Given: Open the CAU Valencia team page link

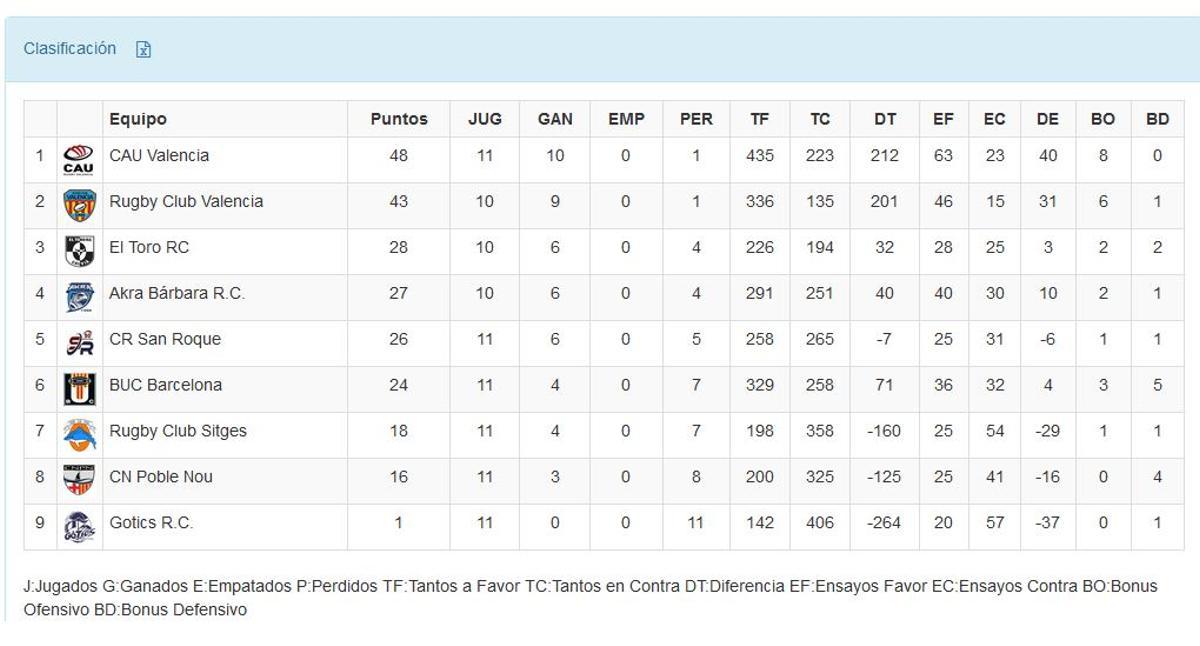Looking at the screenshot, I should pos(158,156).
